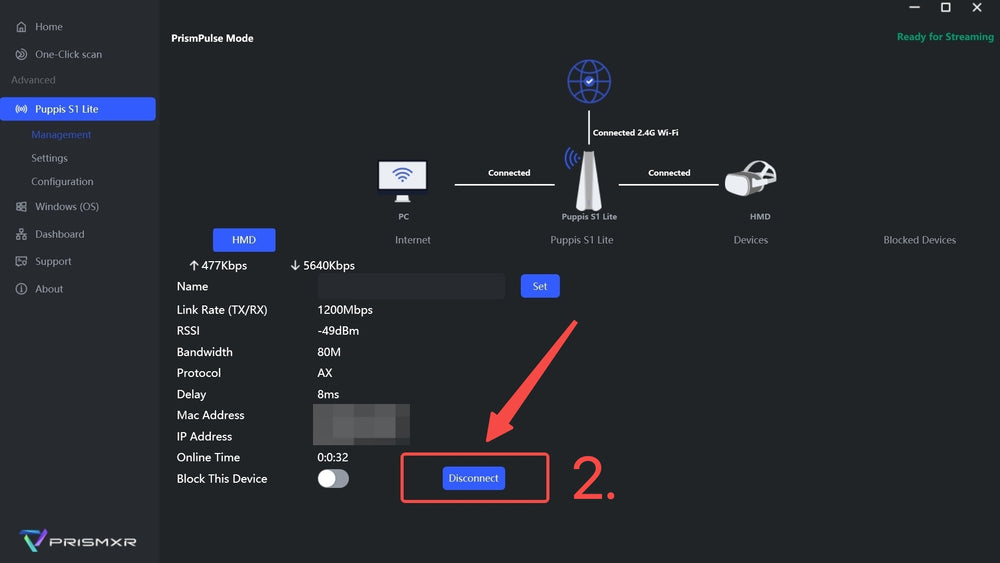Switch to the Blocked Devices tab
The height and width of the screenshot is (563, 1000).
[x=920, y=240]
